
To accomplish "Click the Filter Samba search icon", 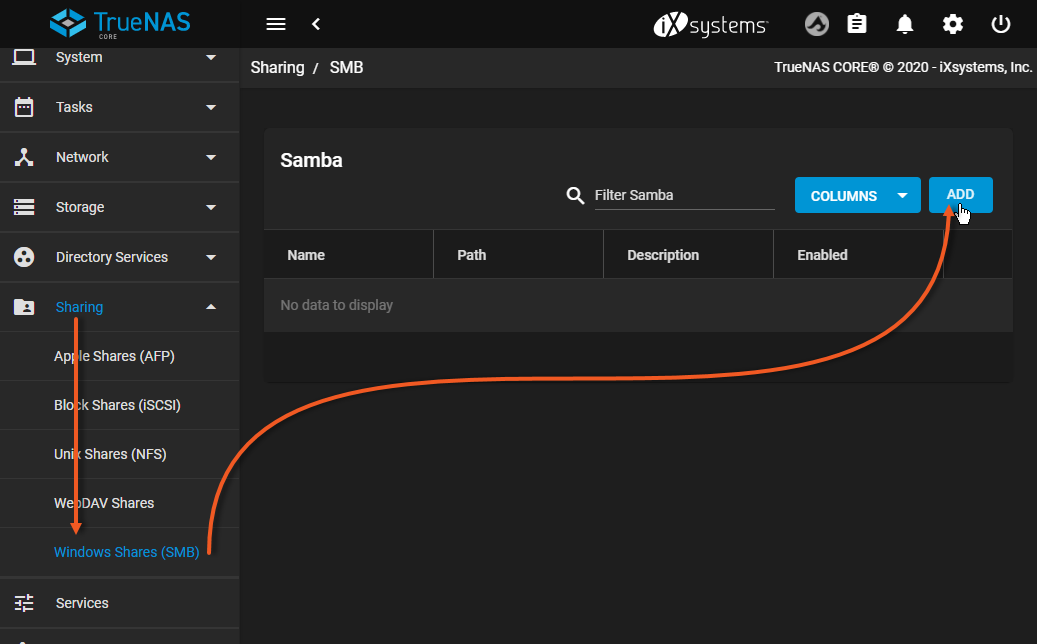I will (x=575, y=196).
